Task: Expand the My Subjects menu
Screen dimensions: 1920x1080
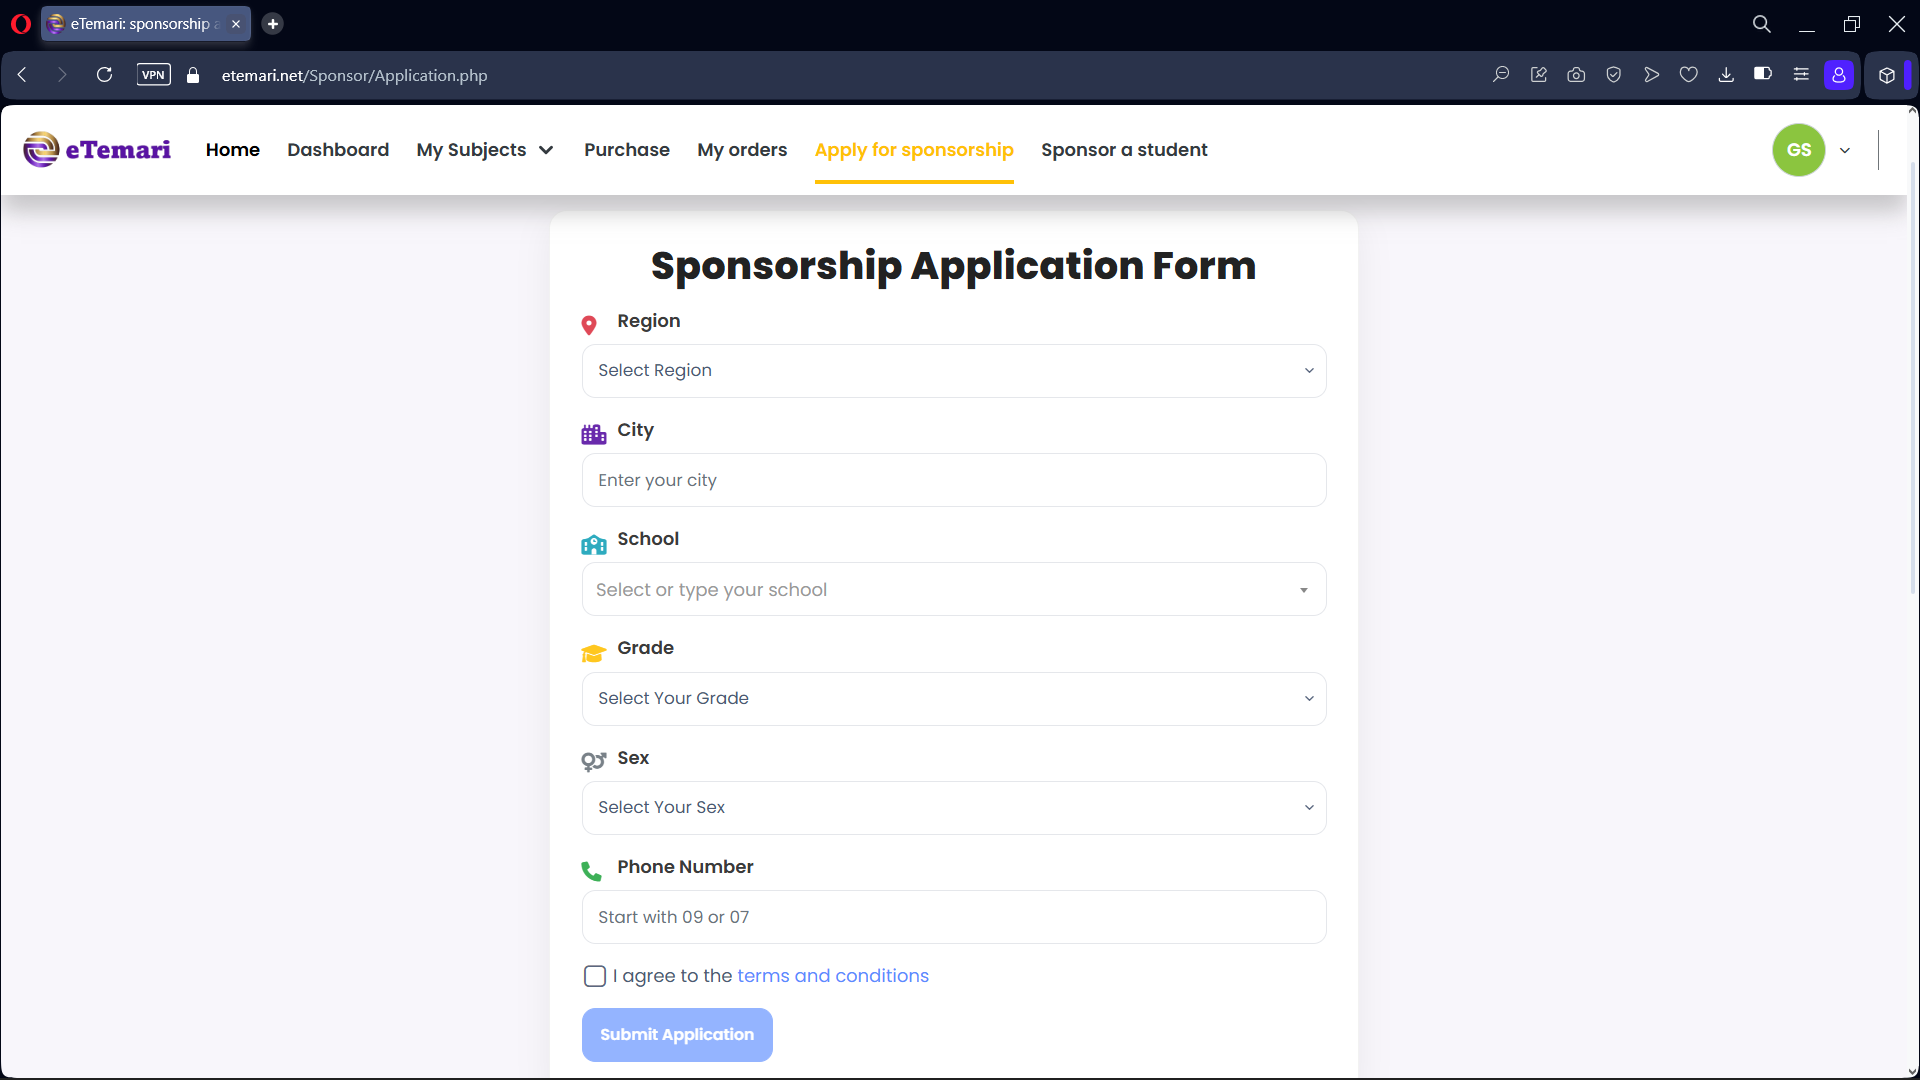Action: click(x=485, y=150)
